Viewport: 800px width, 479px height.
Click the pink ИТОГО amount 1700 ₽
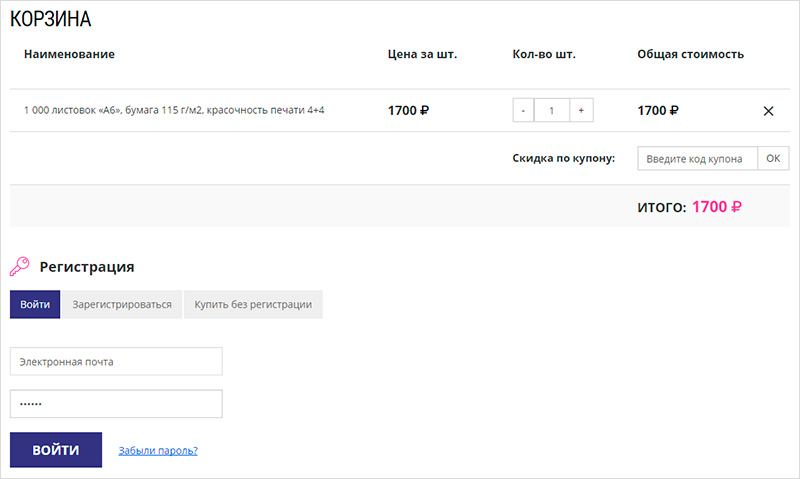(716, 207)
